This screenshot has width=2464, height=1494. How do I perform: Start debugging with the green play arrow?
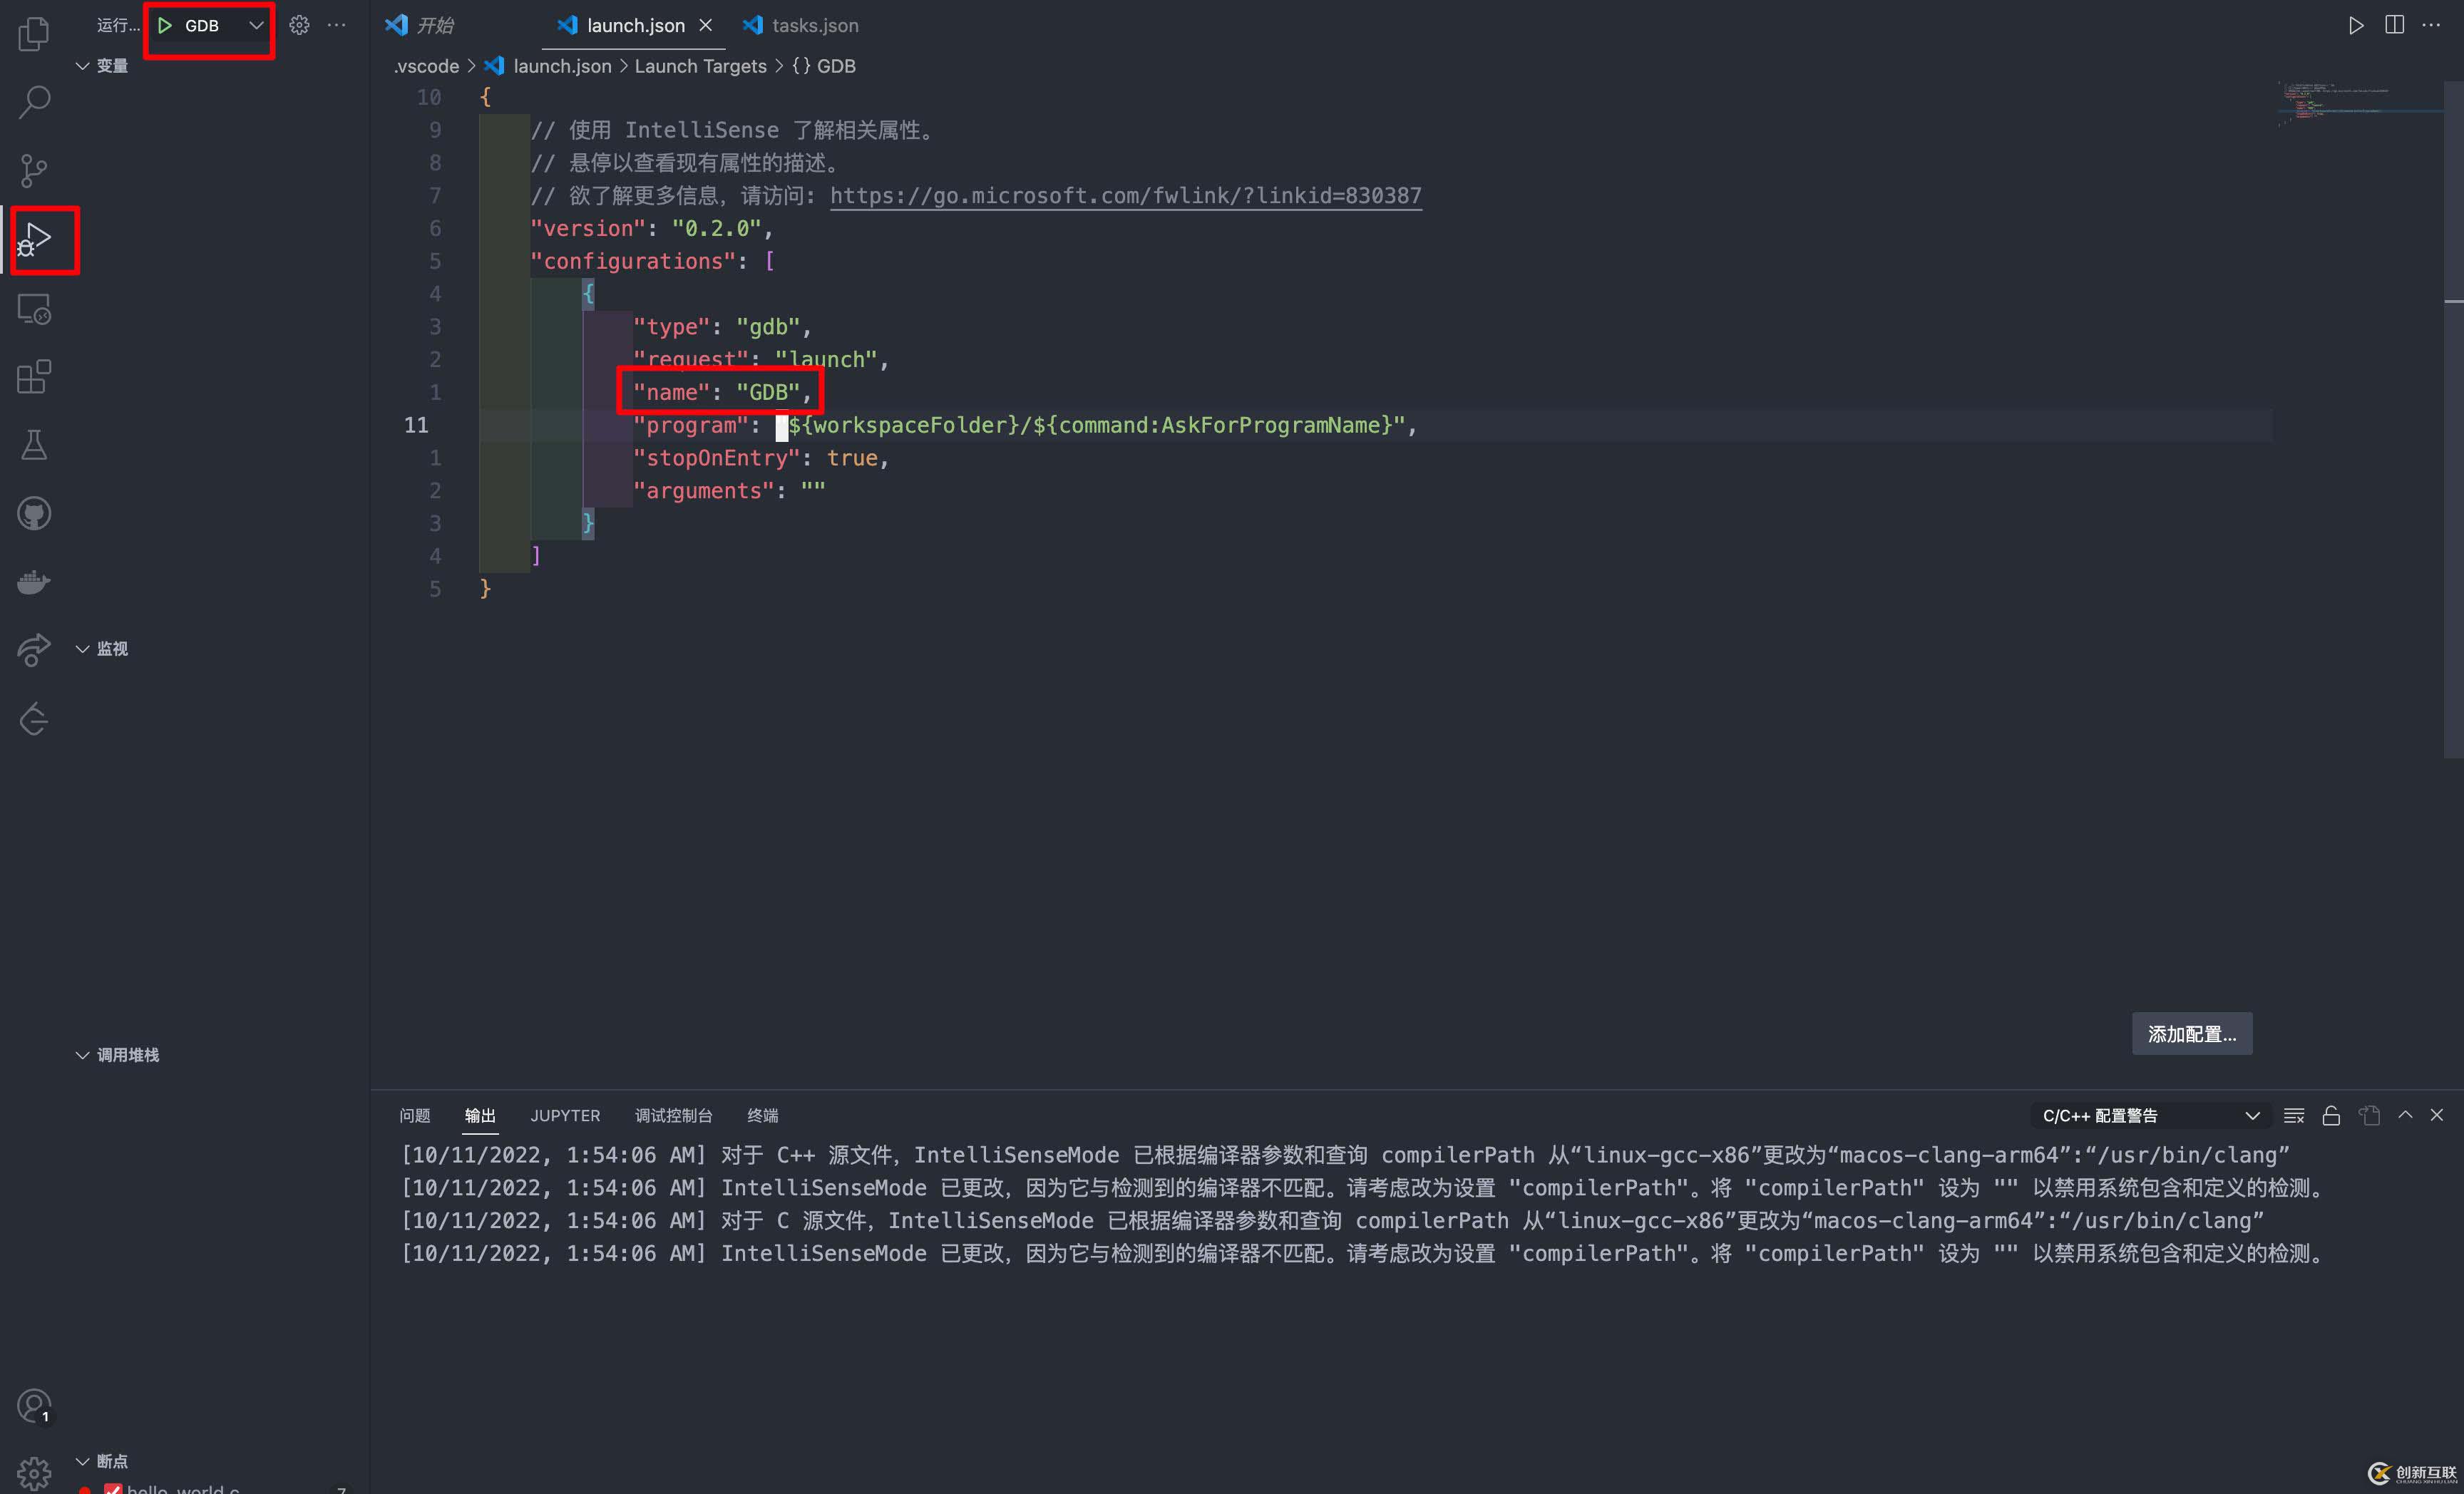165,25
